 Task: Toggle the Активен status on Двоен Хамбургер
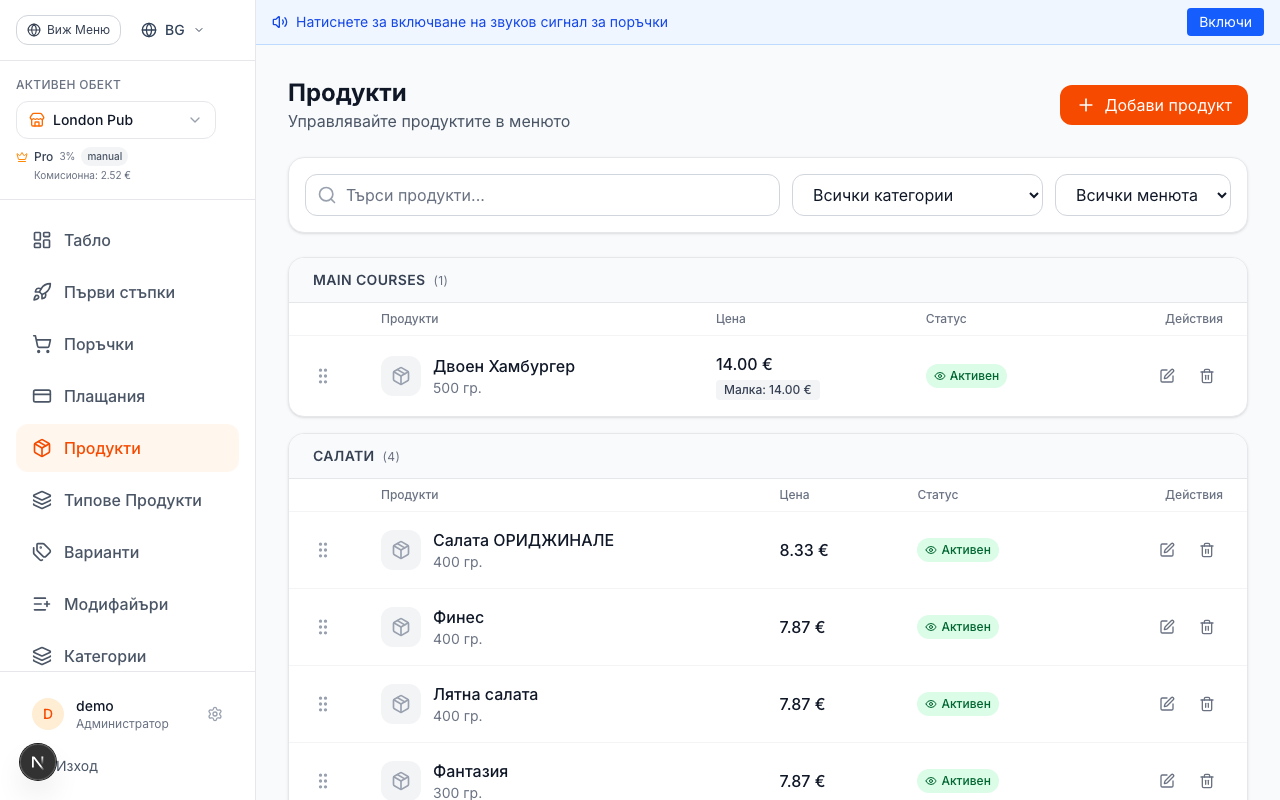[x=966, y=375]
